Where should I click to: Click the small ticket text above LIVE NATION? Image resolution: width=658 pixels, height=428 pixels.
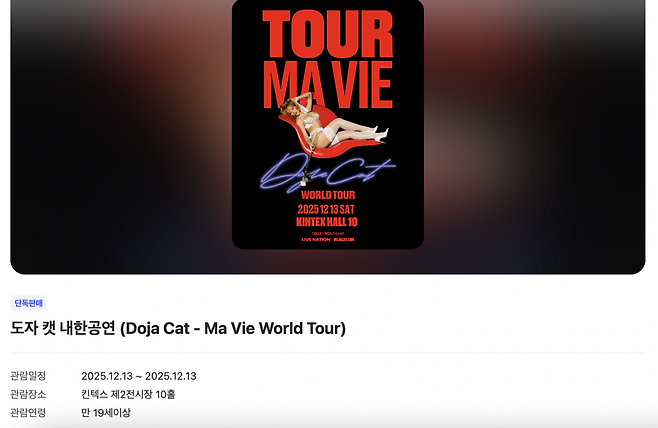(x=328, y=233)
